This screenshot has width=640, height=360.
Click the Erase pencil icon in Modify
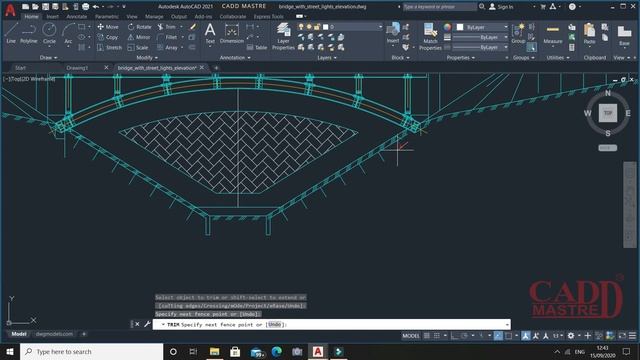pos(193,27)
